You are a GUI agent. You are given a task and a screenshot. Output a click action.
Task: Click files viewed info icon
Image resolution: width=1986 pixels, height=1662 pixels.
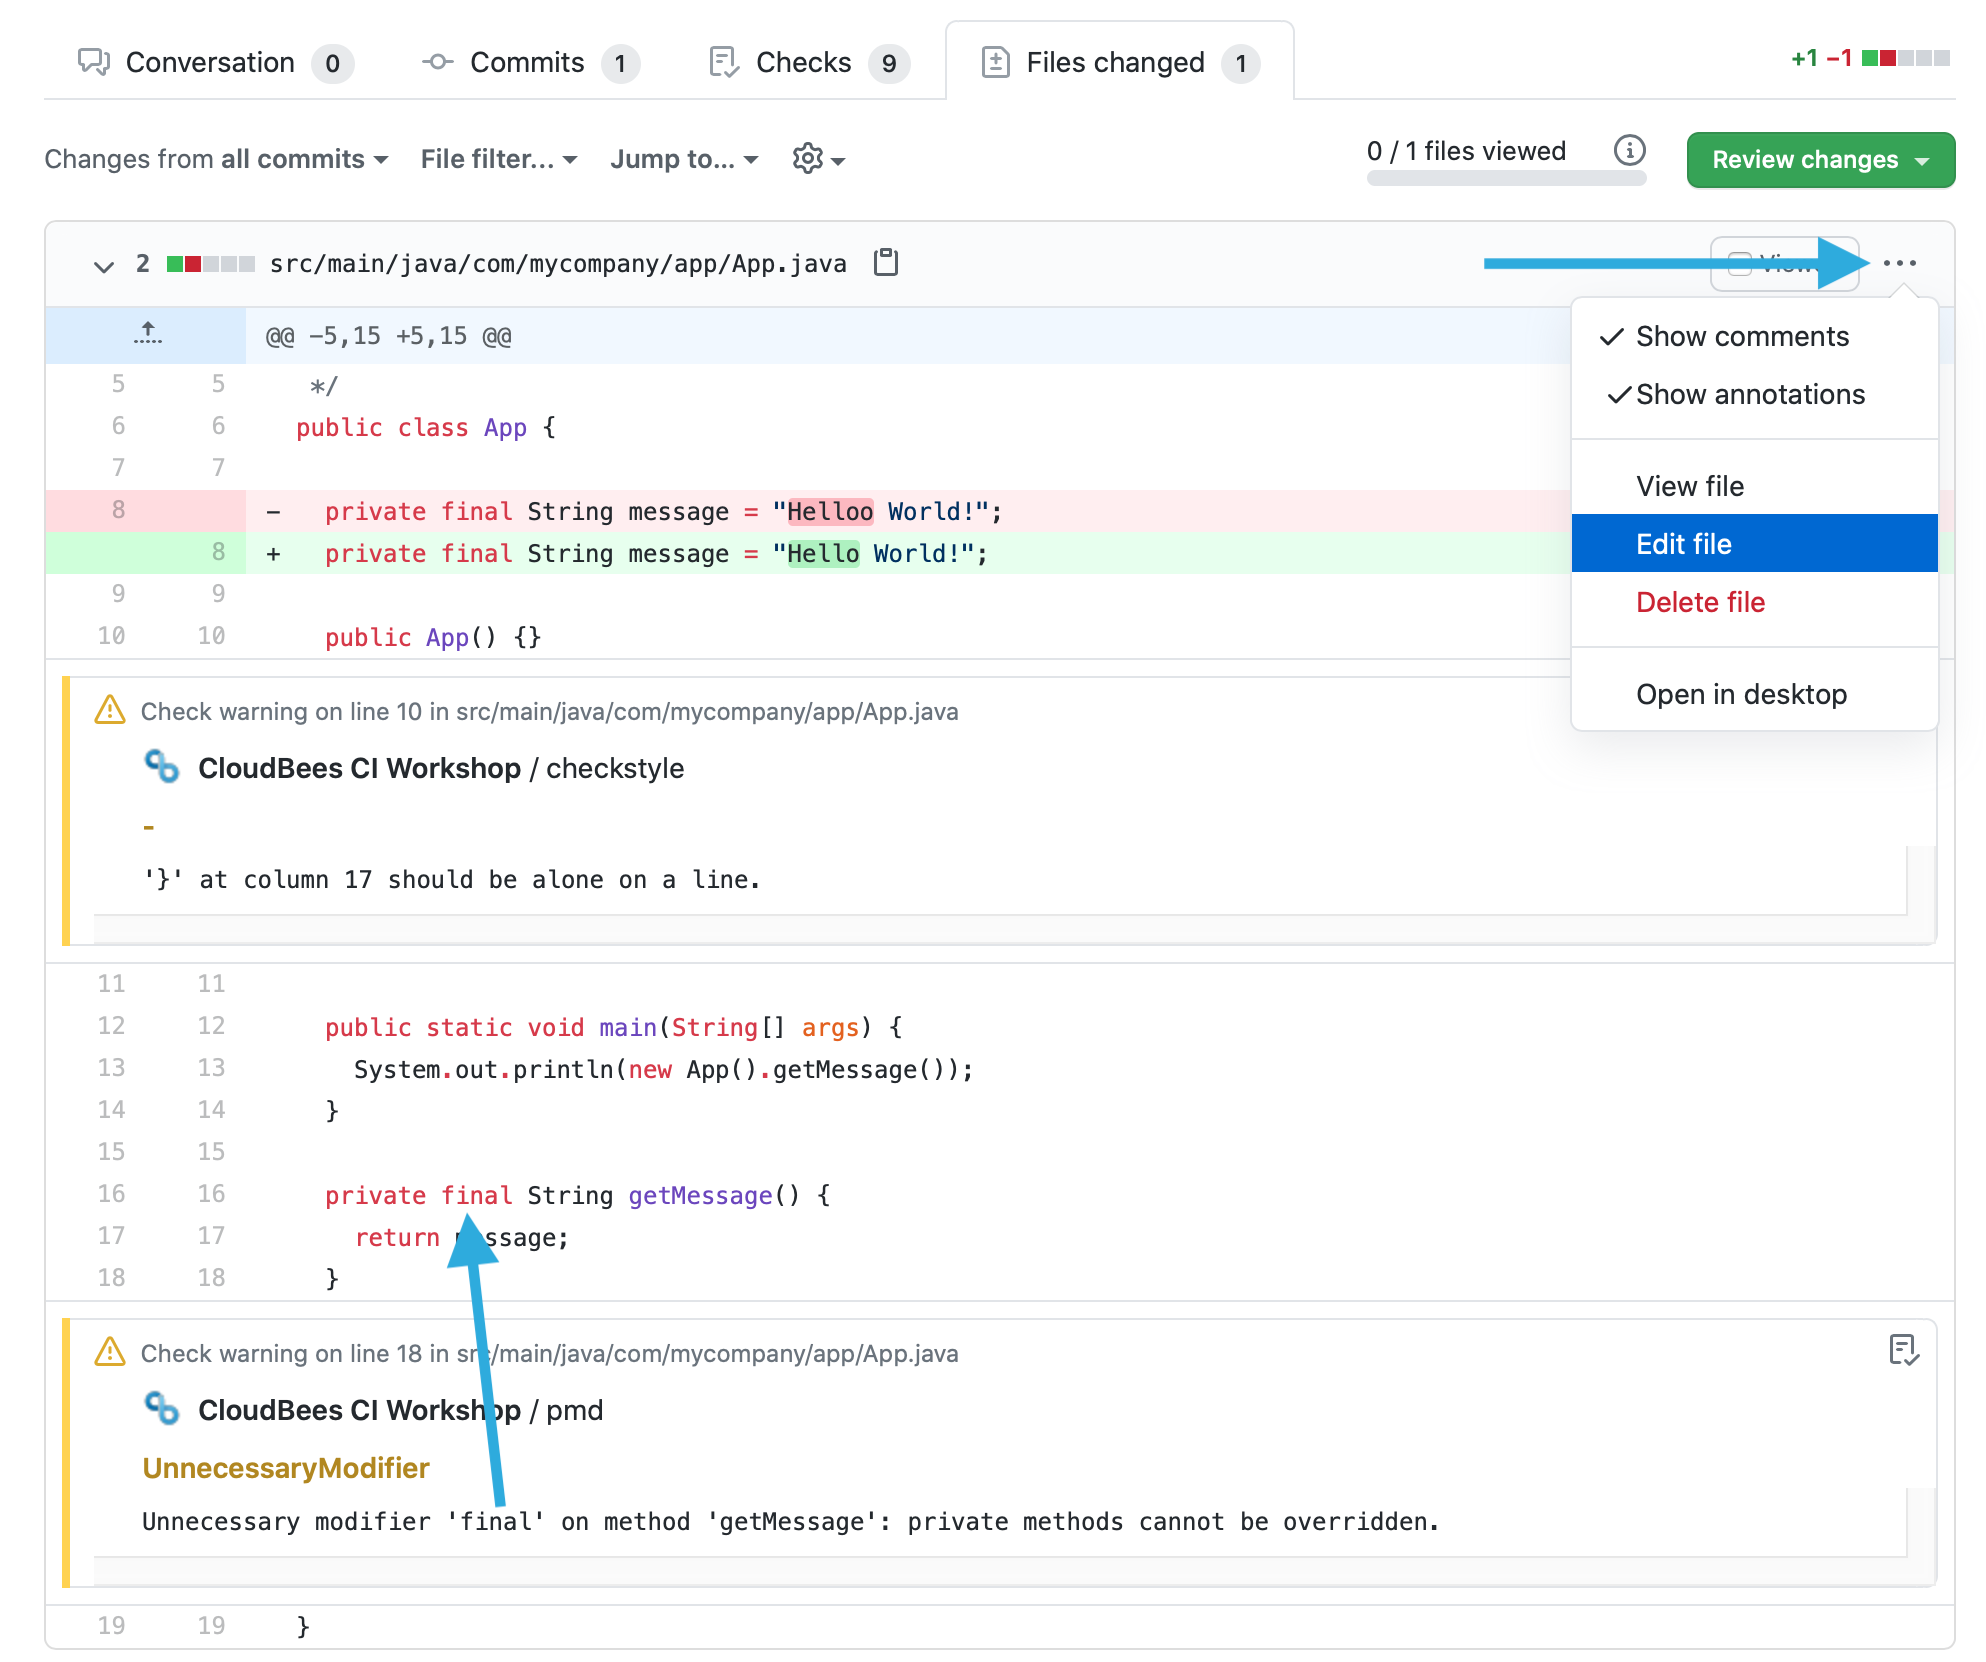pyautogui.click(x=1629, y=151)
